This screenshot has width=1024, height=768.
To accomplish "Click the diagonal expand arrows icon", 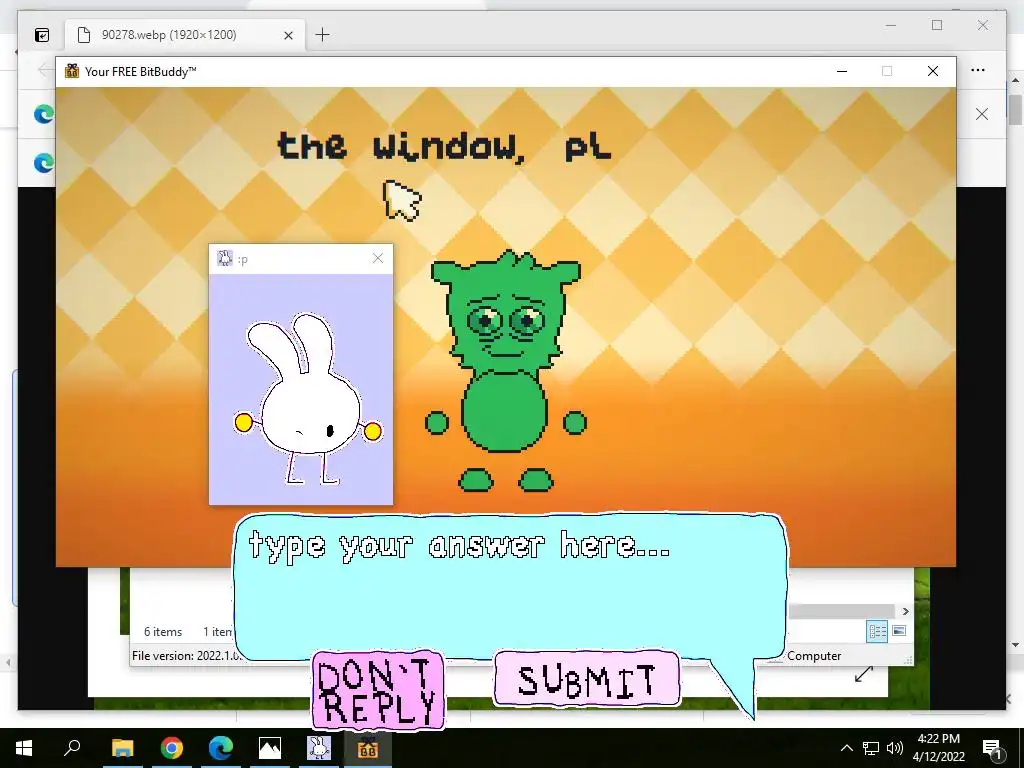I will pyautogui.click(x=864, y=674).
